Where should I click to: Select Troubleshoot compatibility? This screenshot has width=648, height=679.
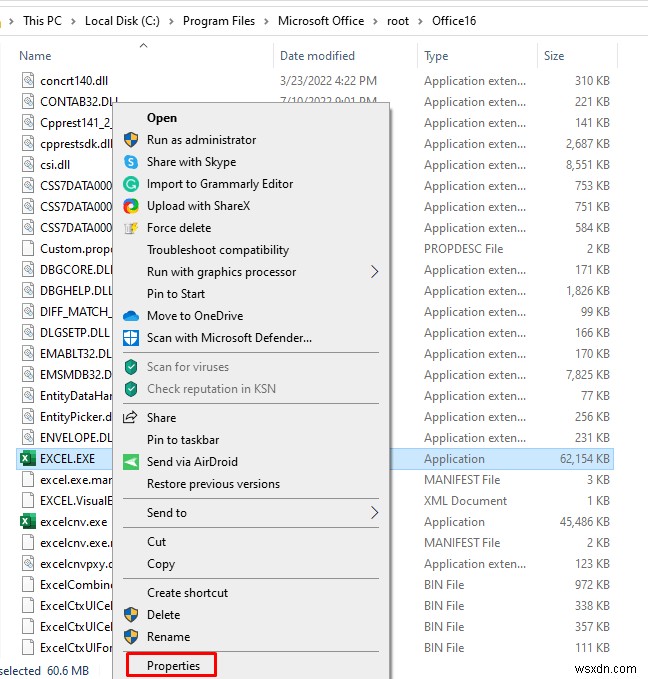point(218,250)
